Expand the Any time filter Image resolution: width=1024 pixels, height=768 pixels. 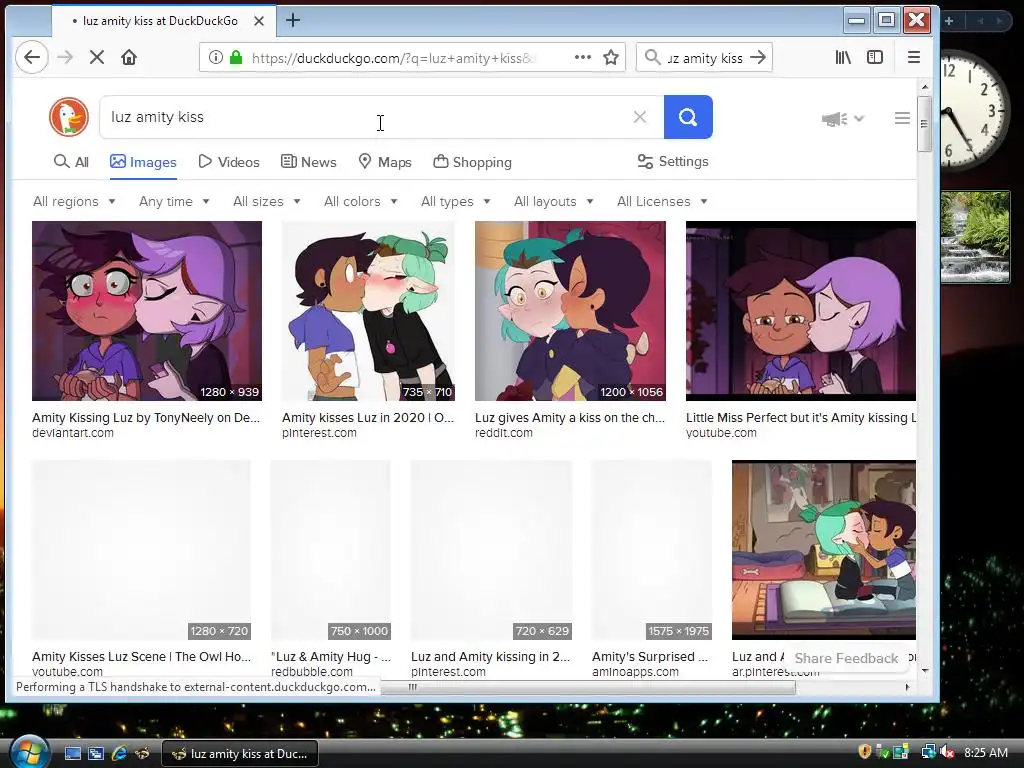click(174, 201)
